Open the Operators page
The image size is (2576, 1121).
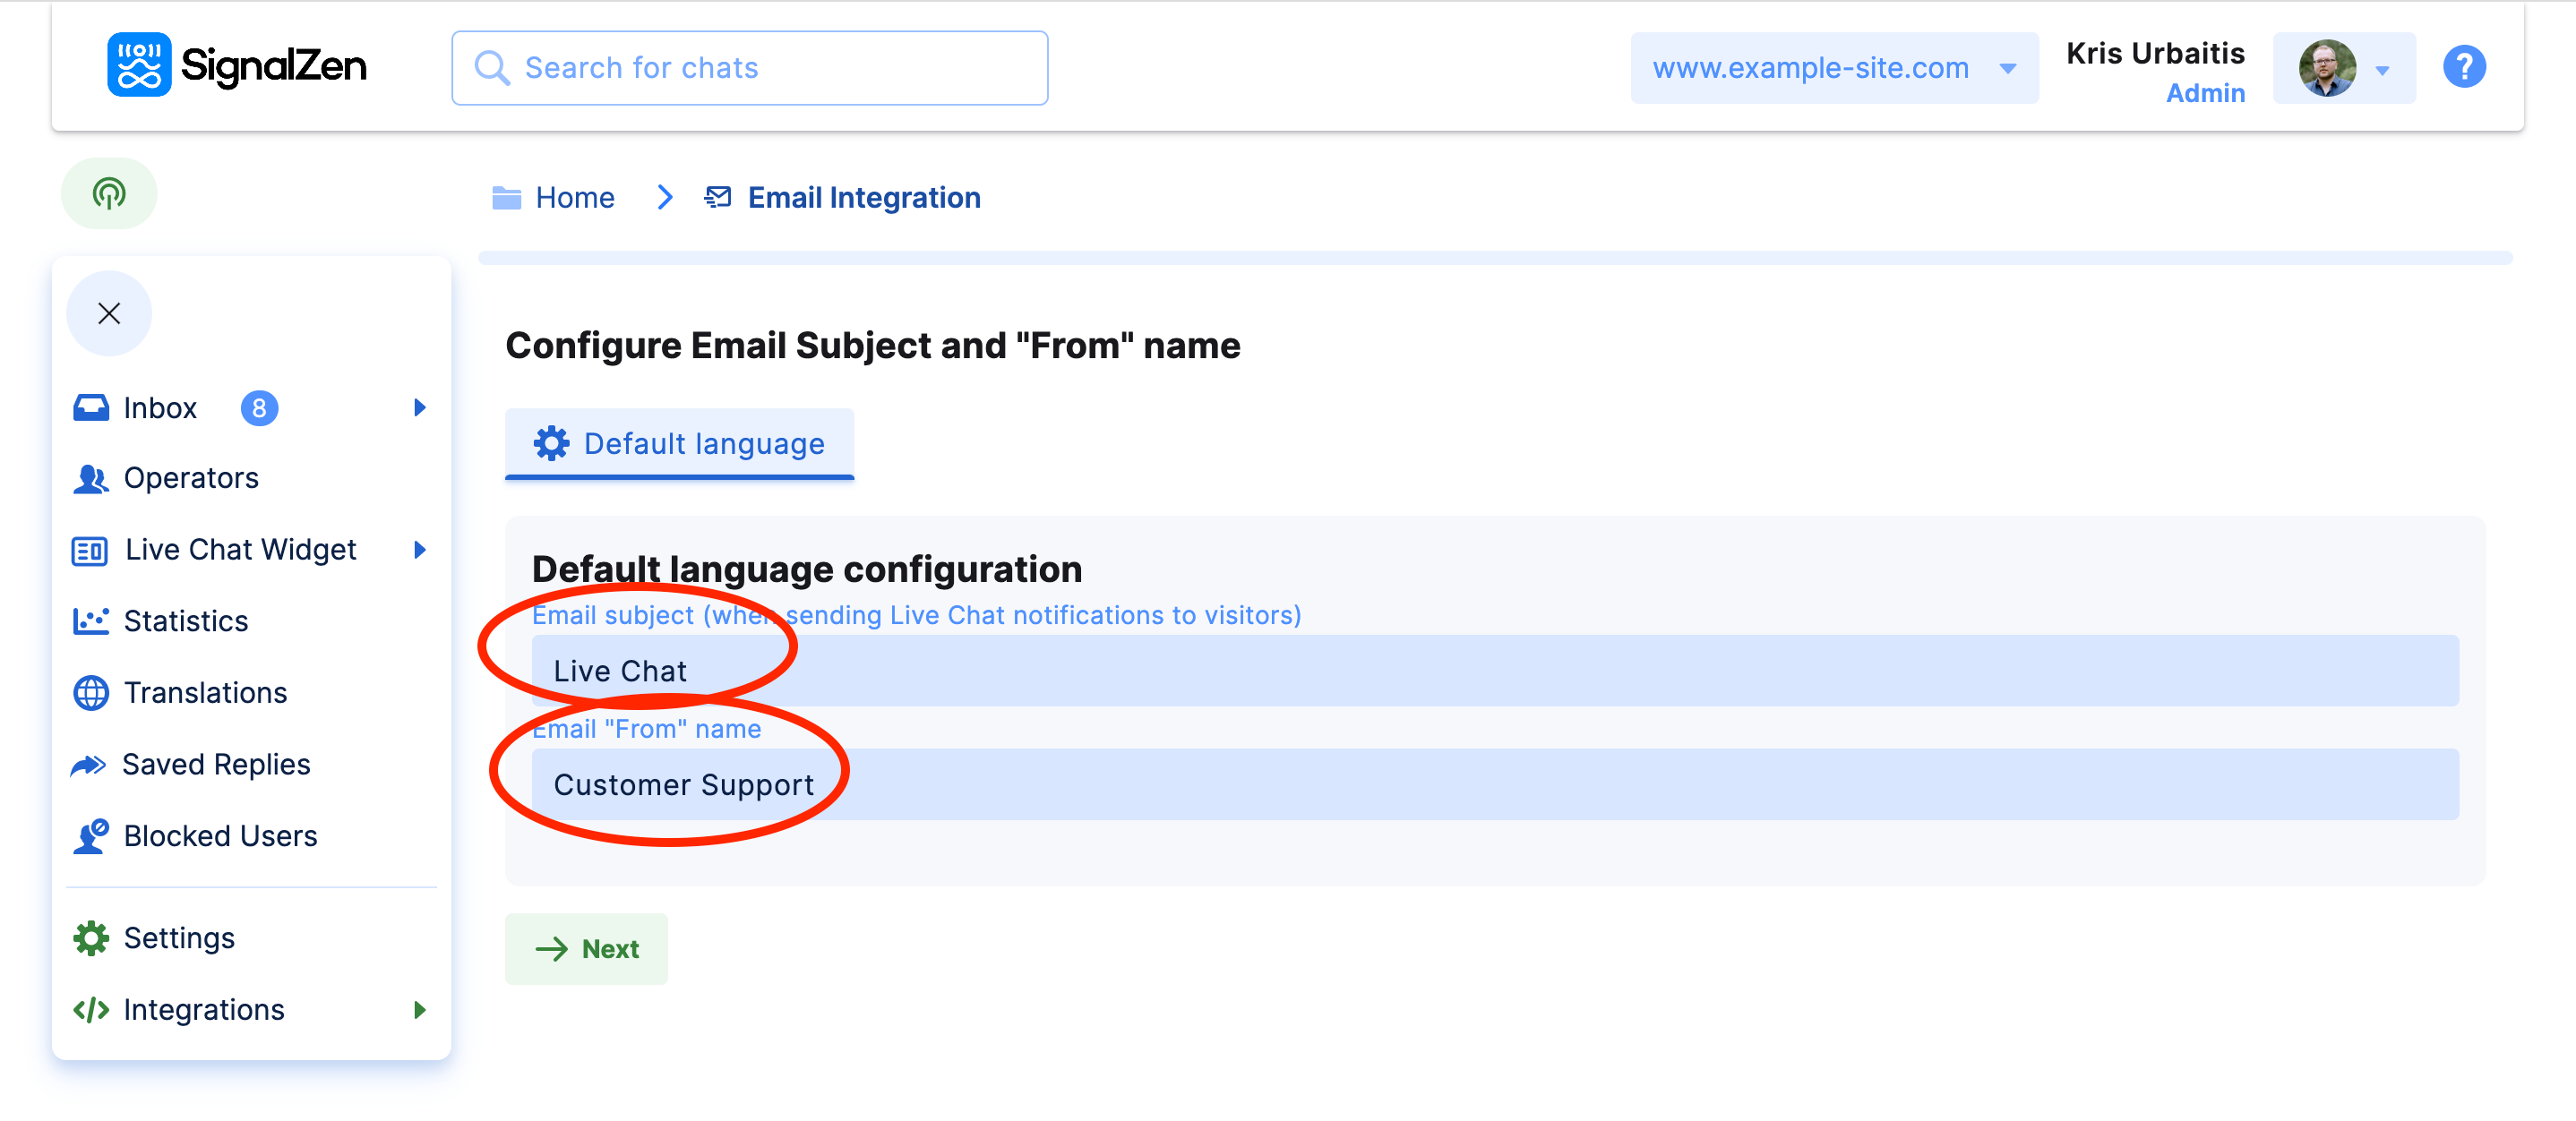pos(190,478)
